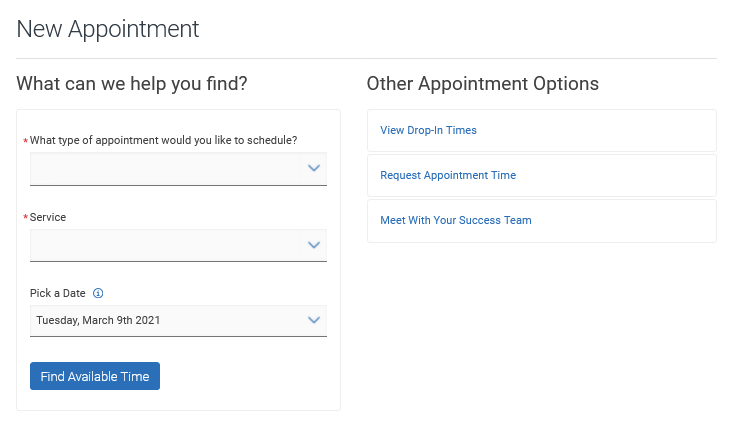Expand the appointment type dropdown arrow
Viewport: 742px width, 436px height.
coord(314,168)
